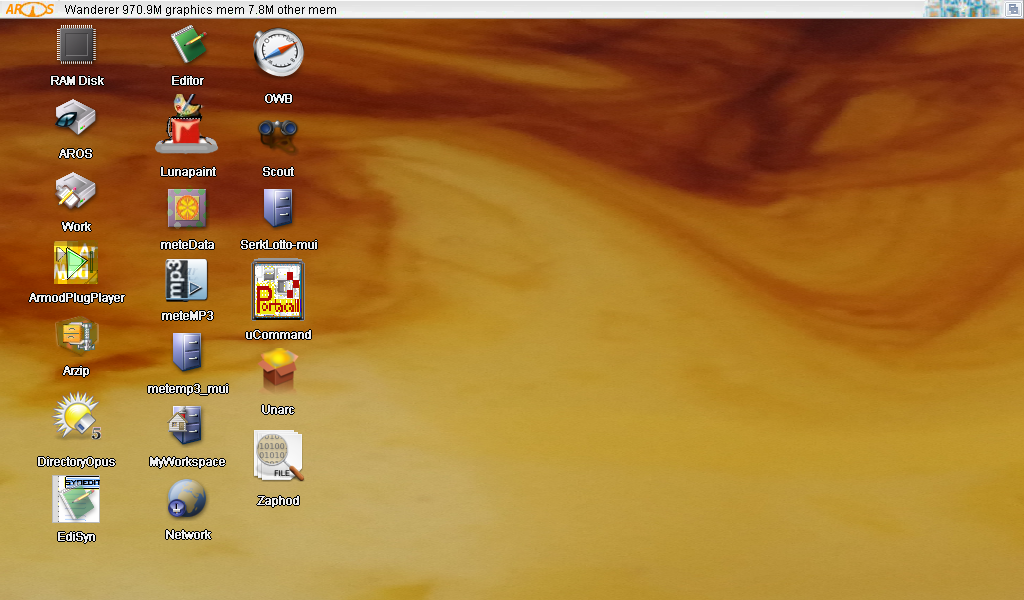1024x600 pixels.
Task: Launch the meteMP3 player icon
Action: [187, 281]
